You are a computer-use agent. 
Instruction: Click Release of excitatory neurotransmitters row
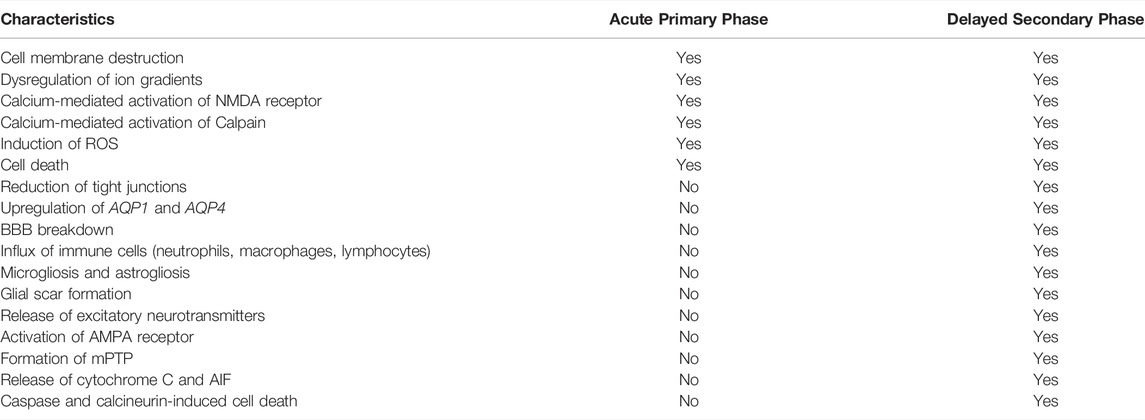[572, 316]
